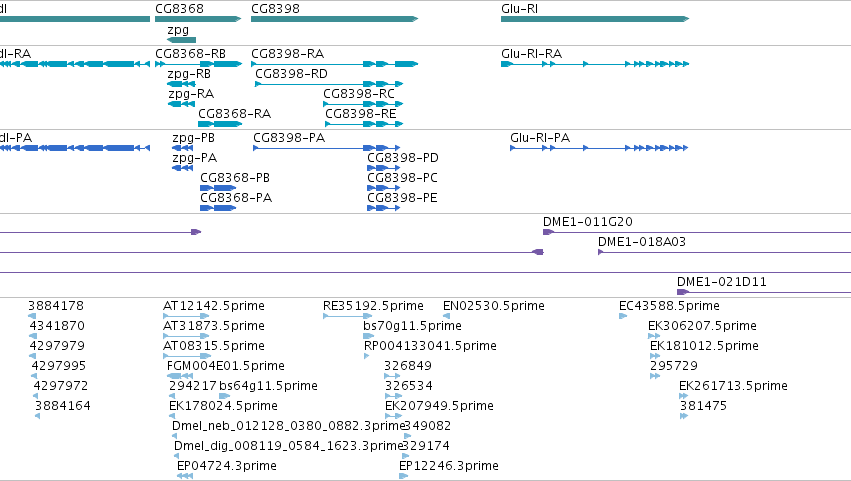Viewport: 851px width, 481px height.
Task: Click the CG8368-PA protein label
Action: pos(236,198)
